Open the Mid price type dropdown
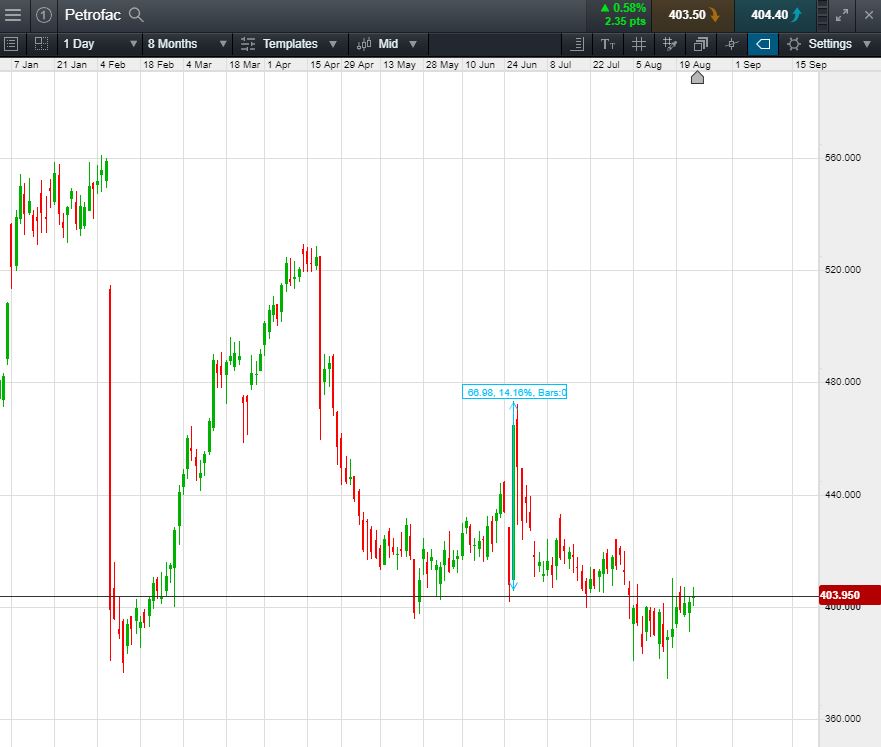 pyautogui.click(x=388, y=44)
